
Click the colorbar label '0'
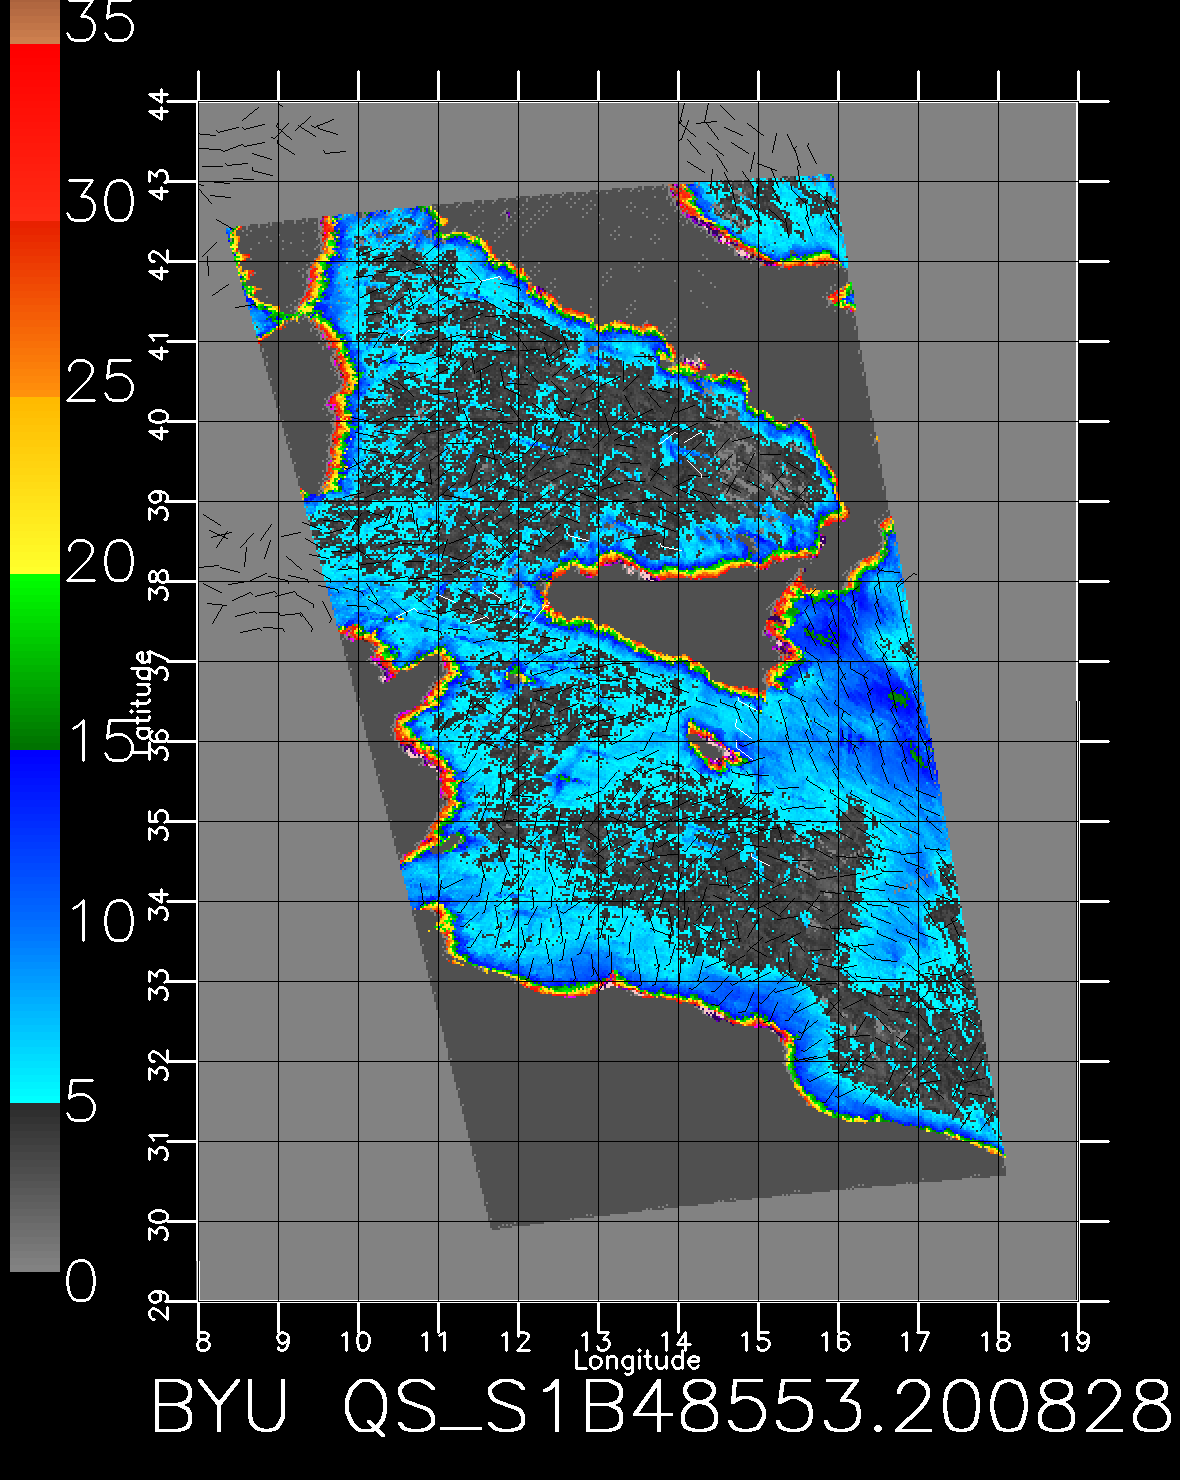coord(82,1281)
